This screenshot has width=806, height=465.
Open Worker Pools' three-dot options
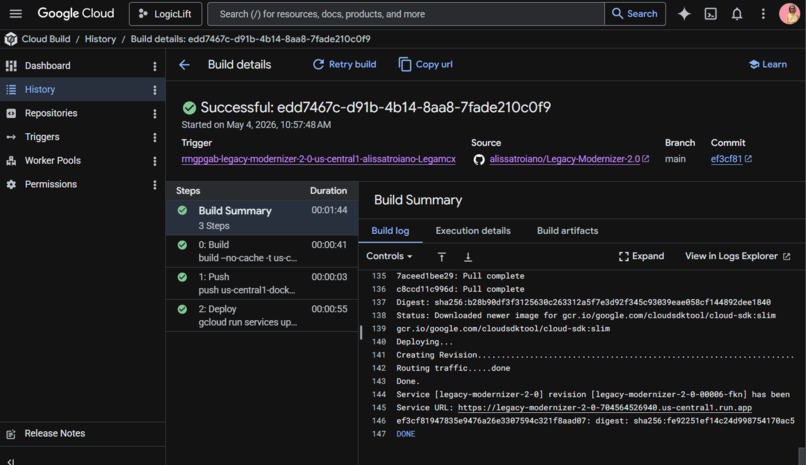tap(155, 161)
